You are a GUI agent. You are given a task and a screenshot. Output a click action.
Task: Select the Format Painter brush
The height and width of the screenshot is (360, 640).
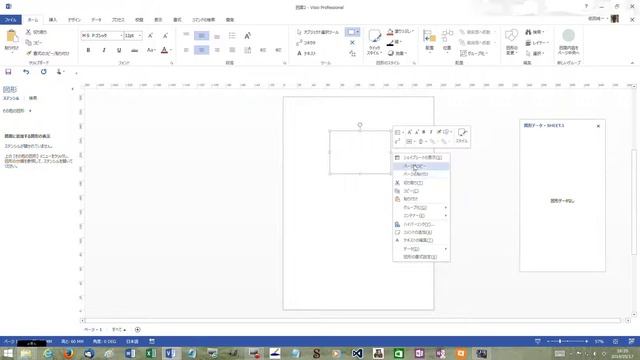(x=29, y=53)
